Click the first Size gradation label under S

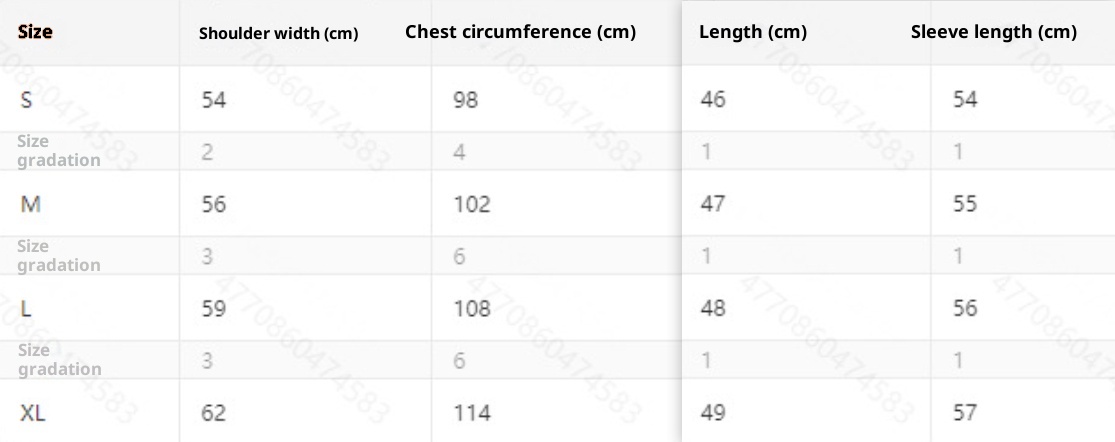[x=58, y=151]
